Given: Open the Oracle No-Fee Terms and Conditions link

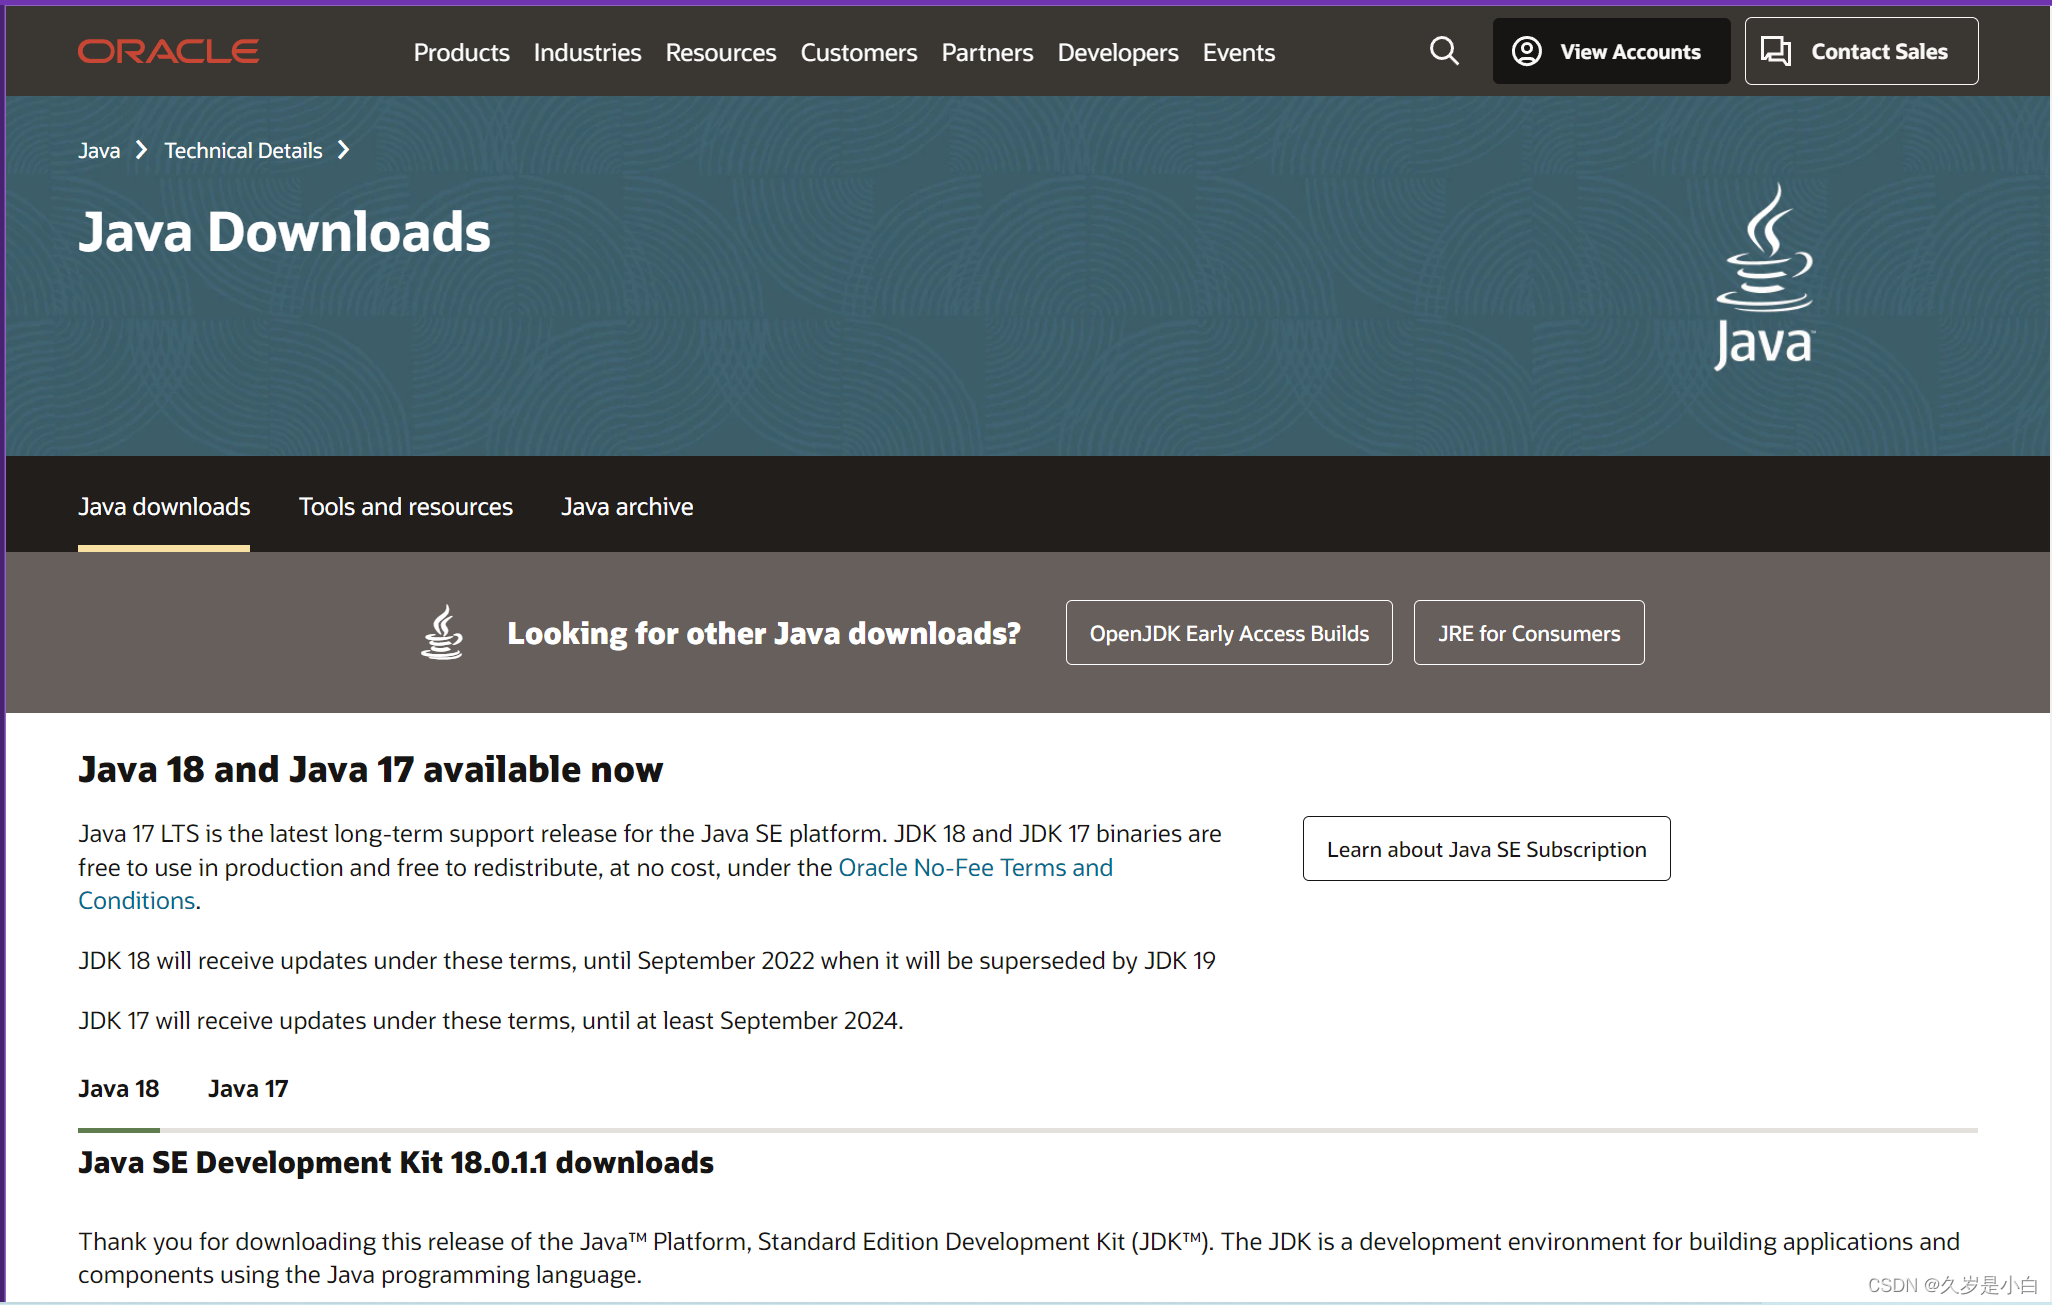Looking at the screenshot, I should [975, 867].
